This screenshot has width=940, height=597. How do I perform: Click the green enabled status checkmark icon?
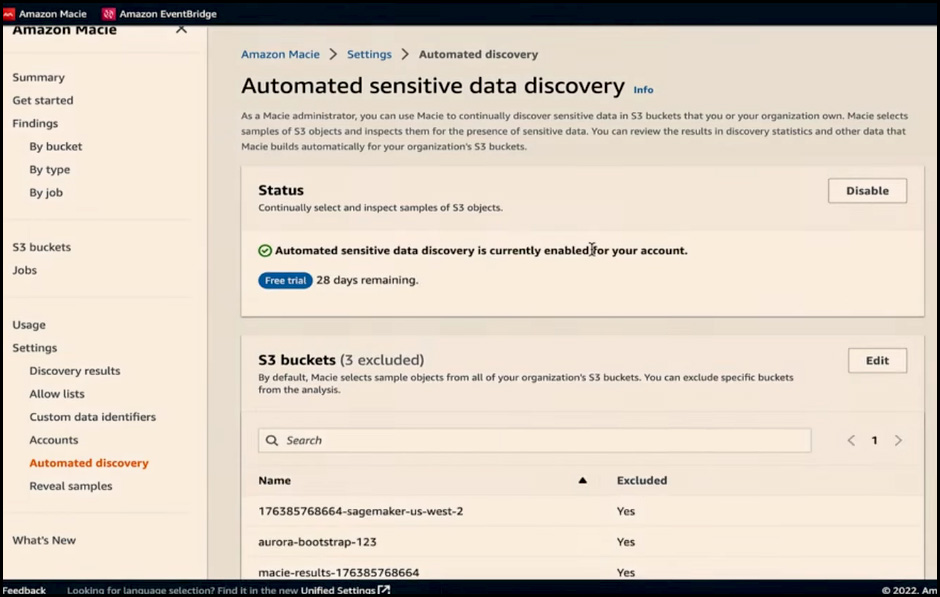[265, 251]
